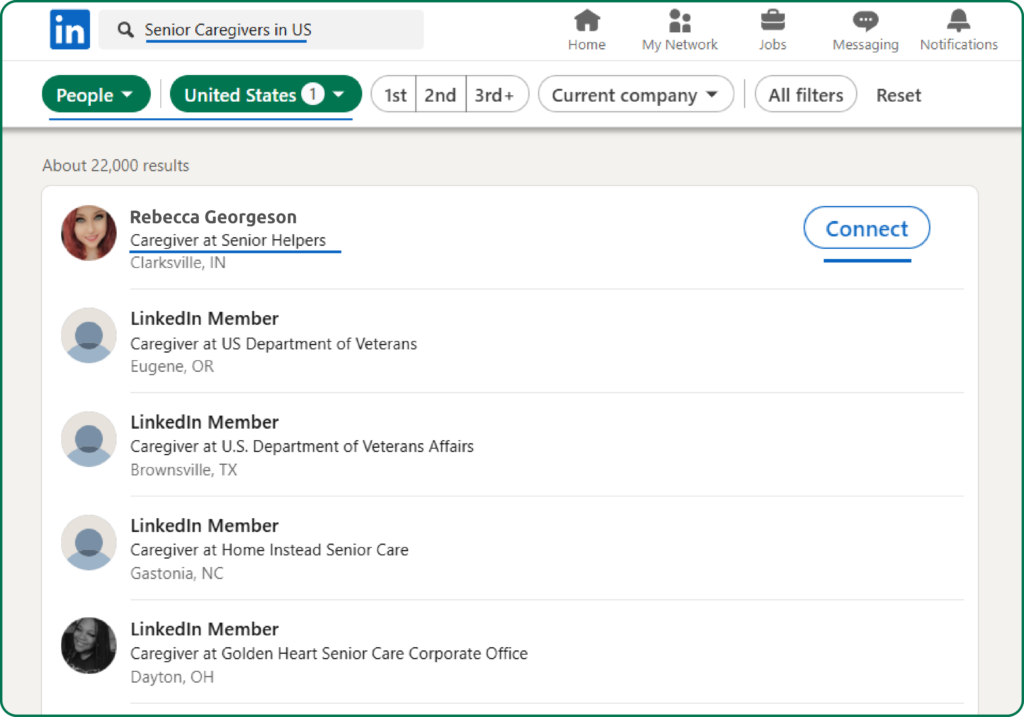The image size is (1024, 717).
Task: Open the United States location dropdown
Action: tap(266, 95)
